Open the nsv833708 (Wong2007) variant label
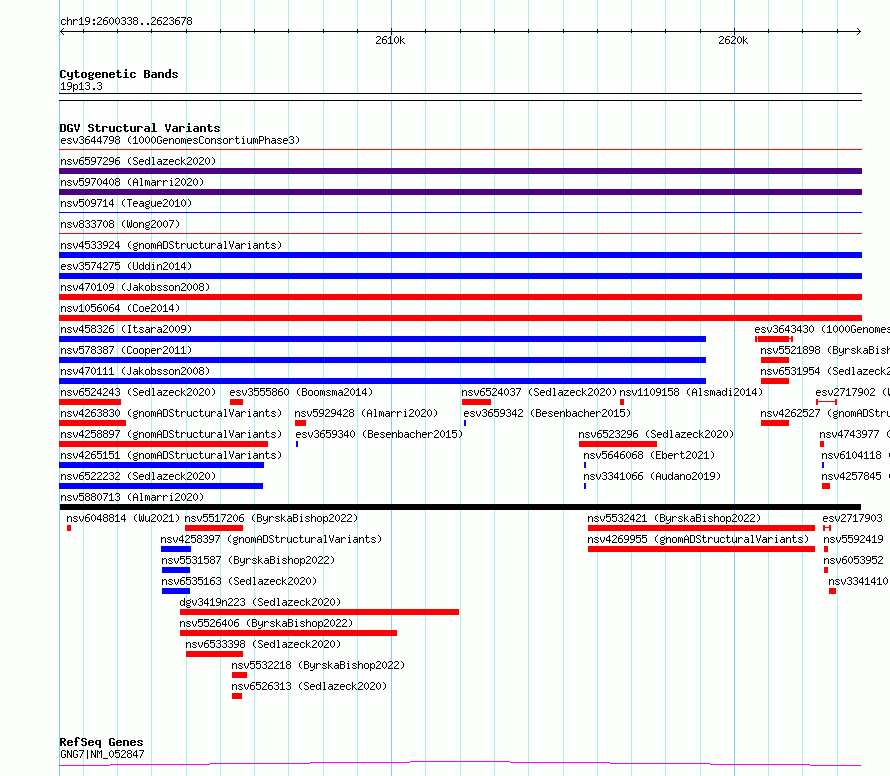The width and height of the screenshot is (890, 776). pyautogui.click(x=120, y=224)
